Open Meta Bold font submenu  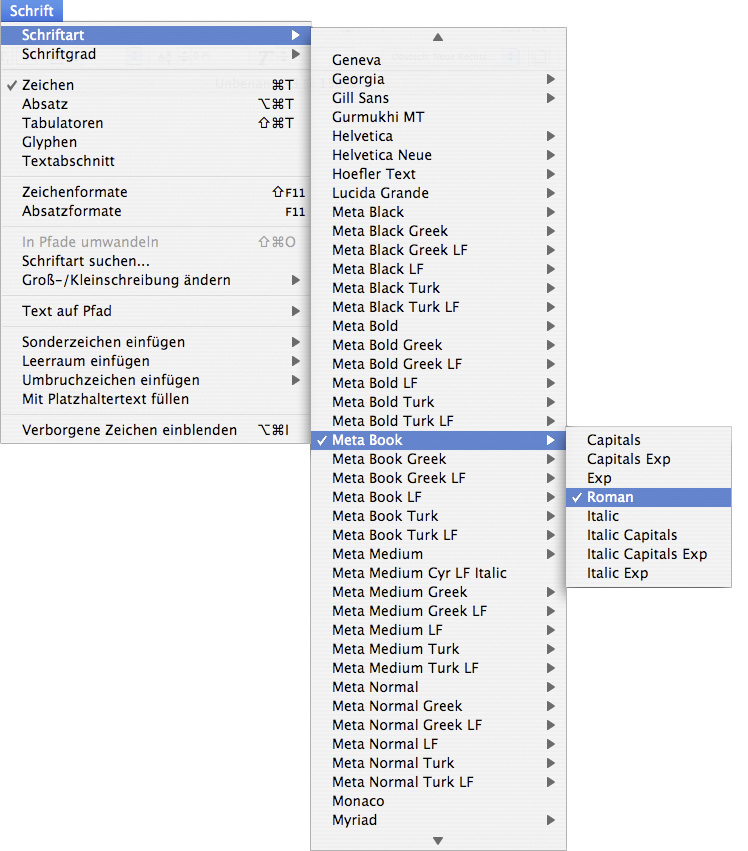[x=439, y=326]
